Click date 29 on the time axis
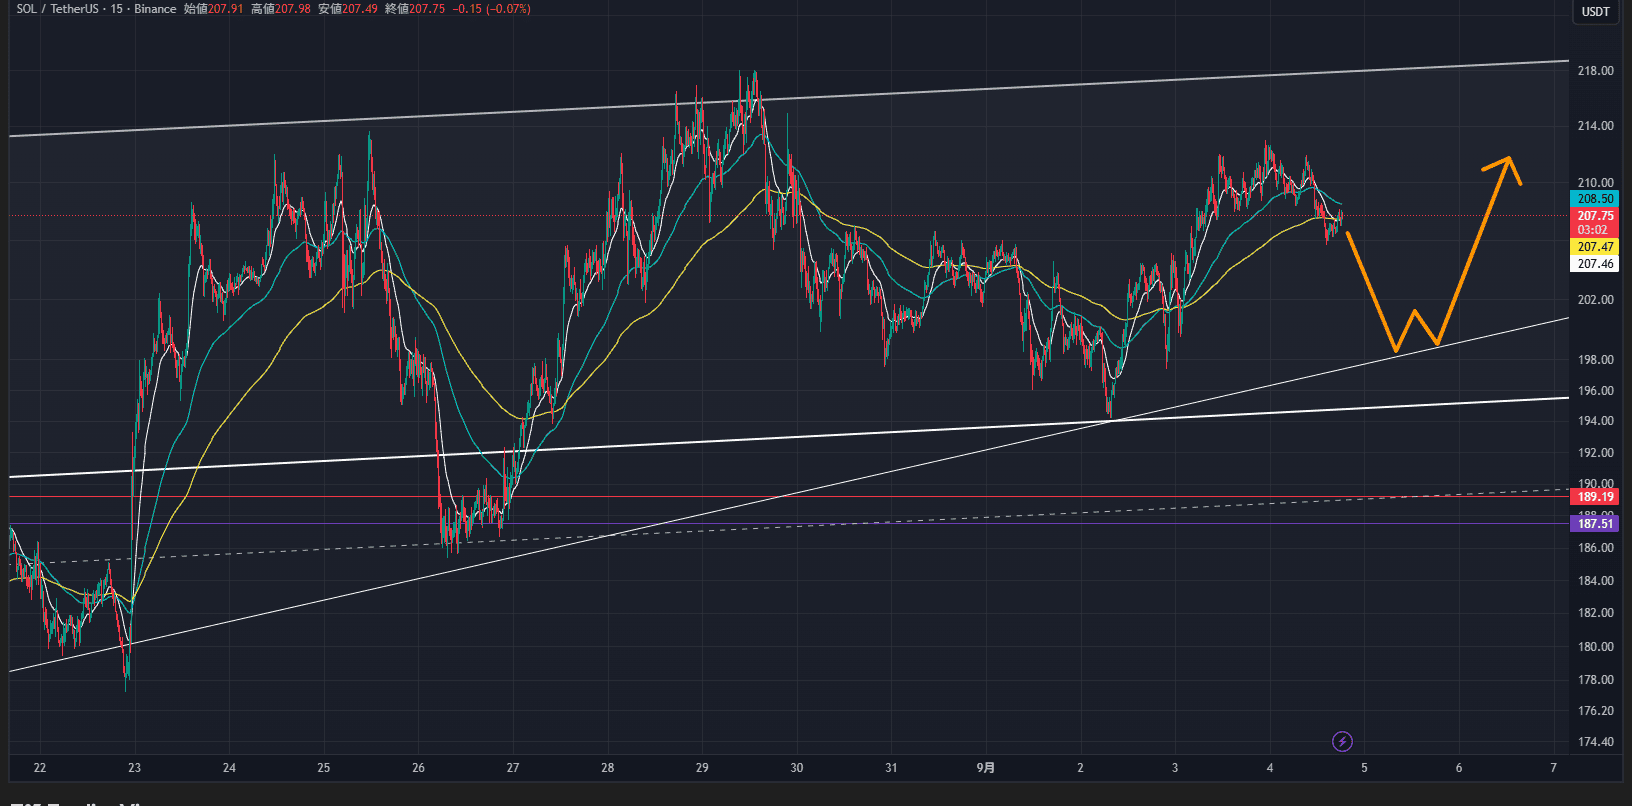The image size is (1632, 806). point(702,768)
